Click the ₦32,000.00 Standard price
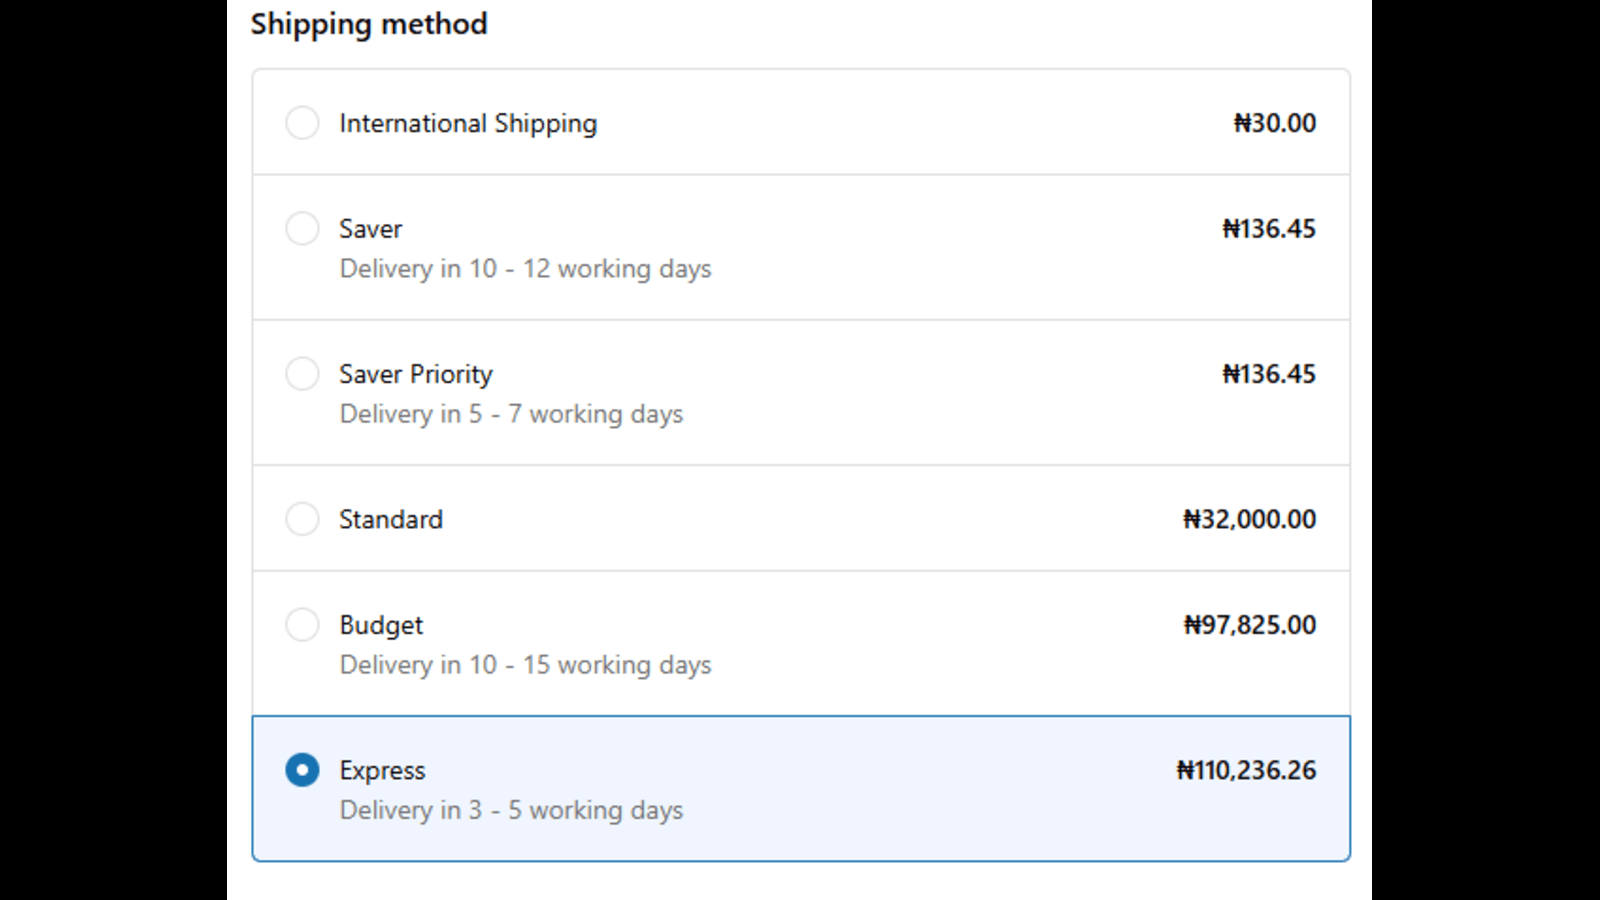Image resolution: width=1600 pixels, height=900 pixels. click(x=1250, y=520)
